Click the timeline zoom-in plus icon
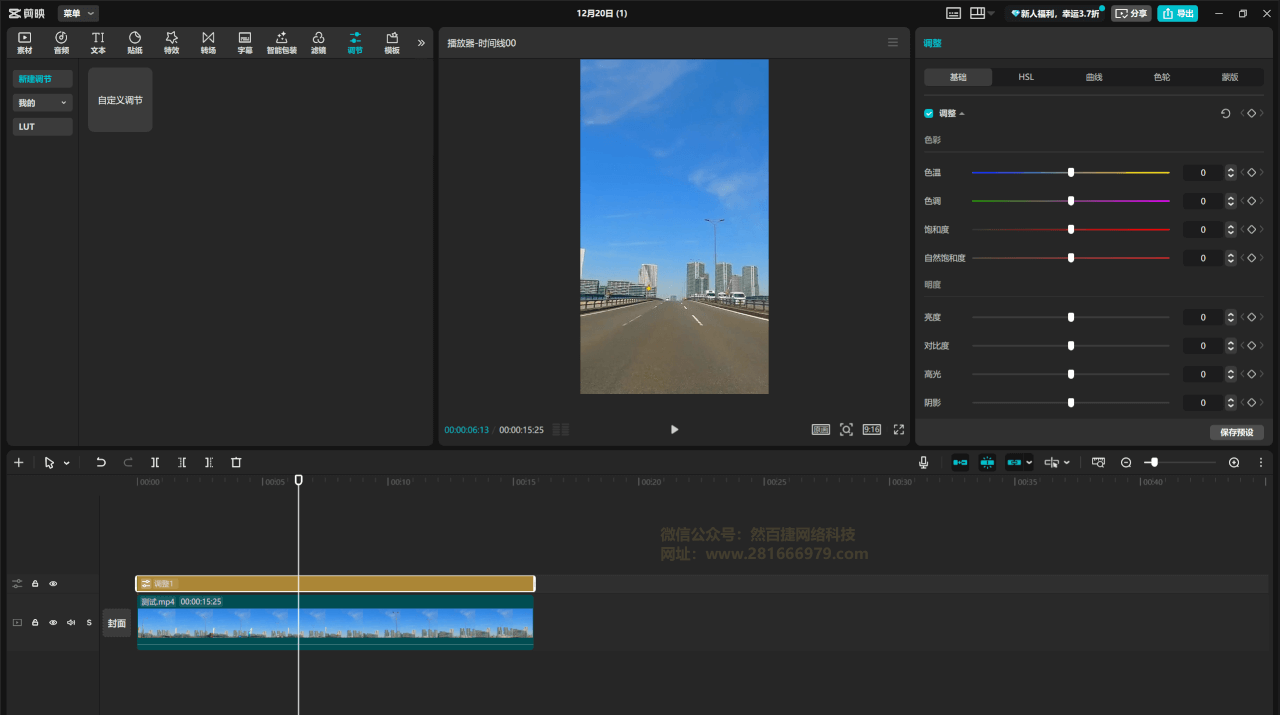Image resolution: width=1280 pixels, height=715 pixels. click(x=1233, y=463)
